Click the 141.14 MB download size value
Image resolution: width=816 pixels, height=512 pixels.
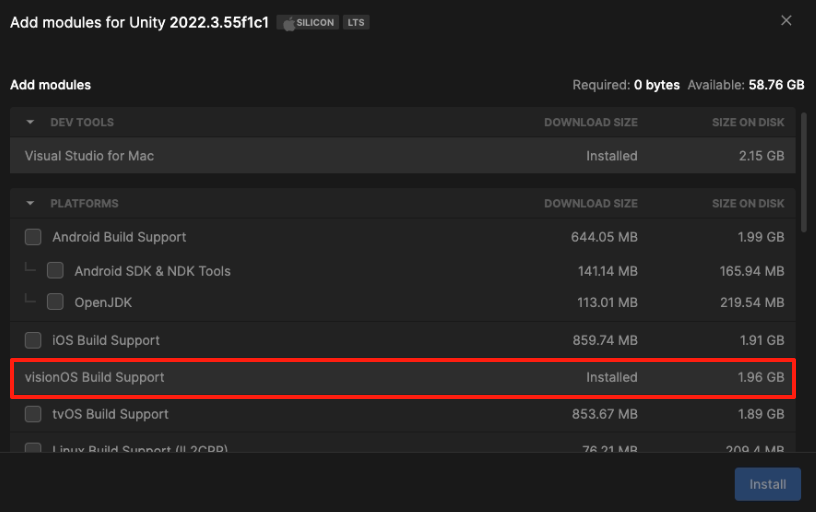(x=608, y=271)
